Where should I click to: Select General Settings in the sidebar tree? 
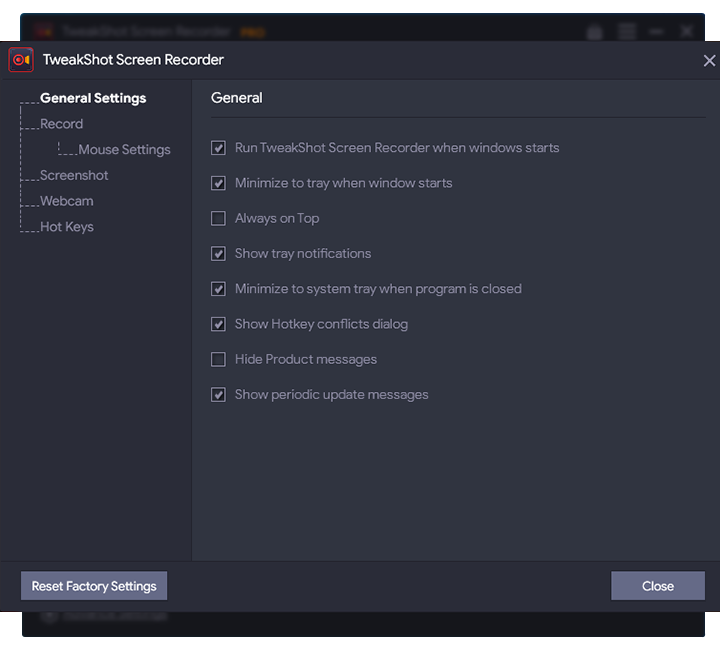point(93,98)
